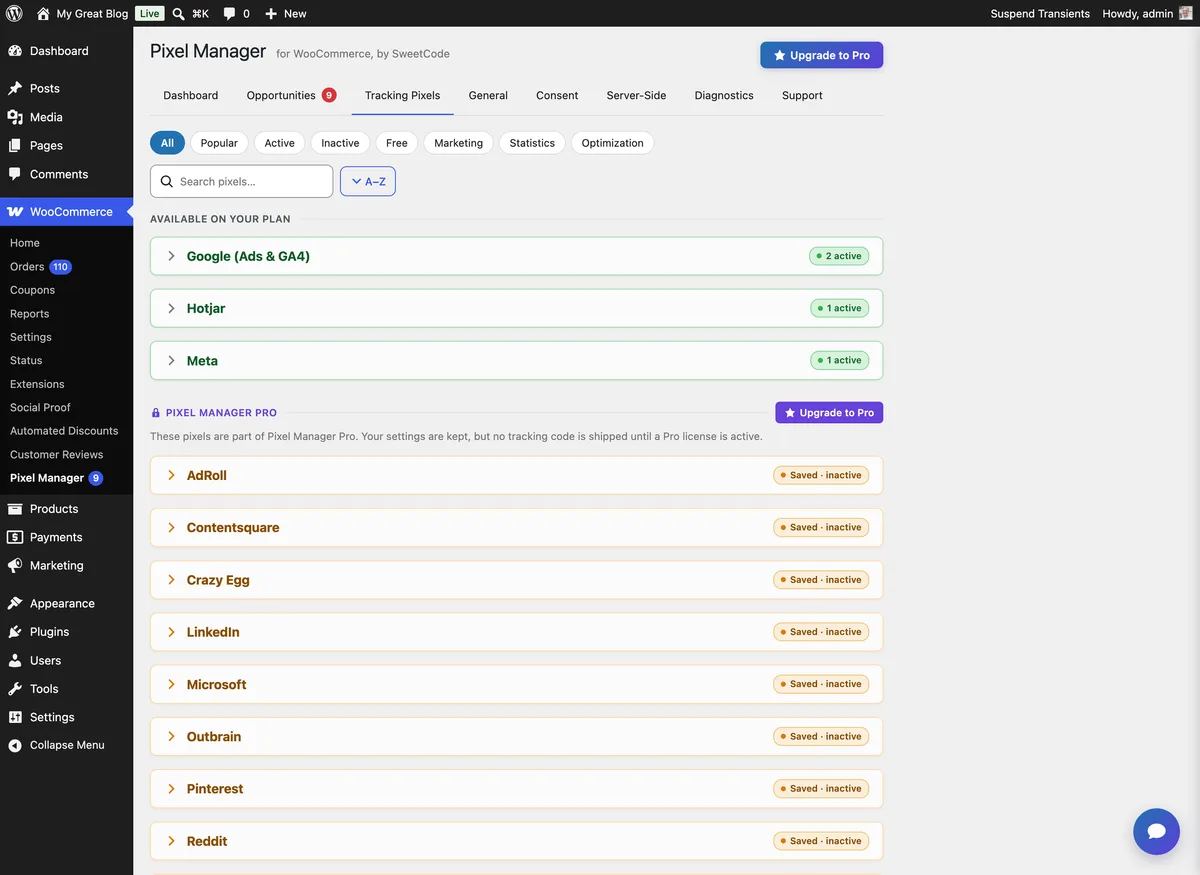Select the Active filter pill
Screen dimensions: 1200x875
280,143
